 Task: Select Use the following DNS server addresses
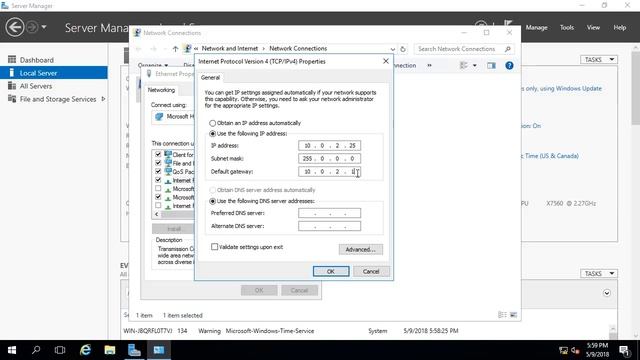(212, 201)
